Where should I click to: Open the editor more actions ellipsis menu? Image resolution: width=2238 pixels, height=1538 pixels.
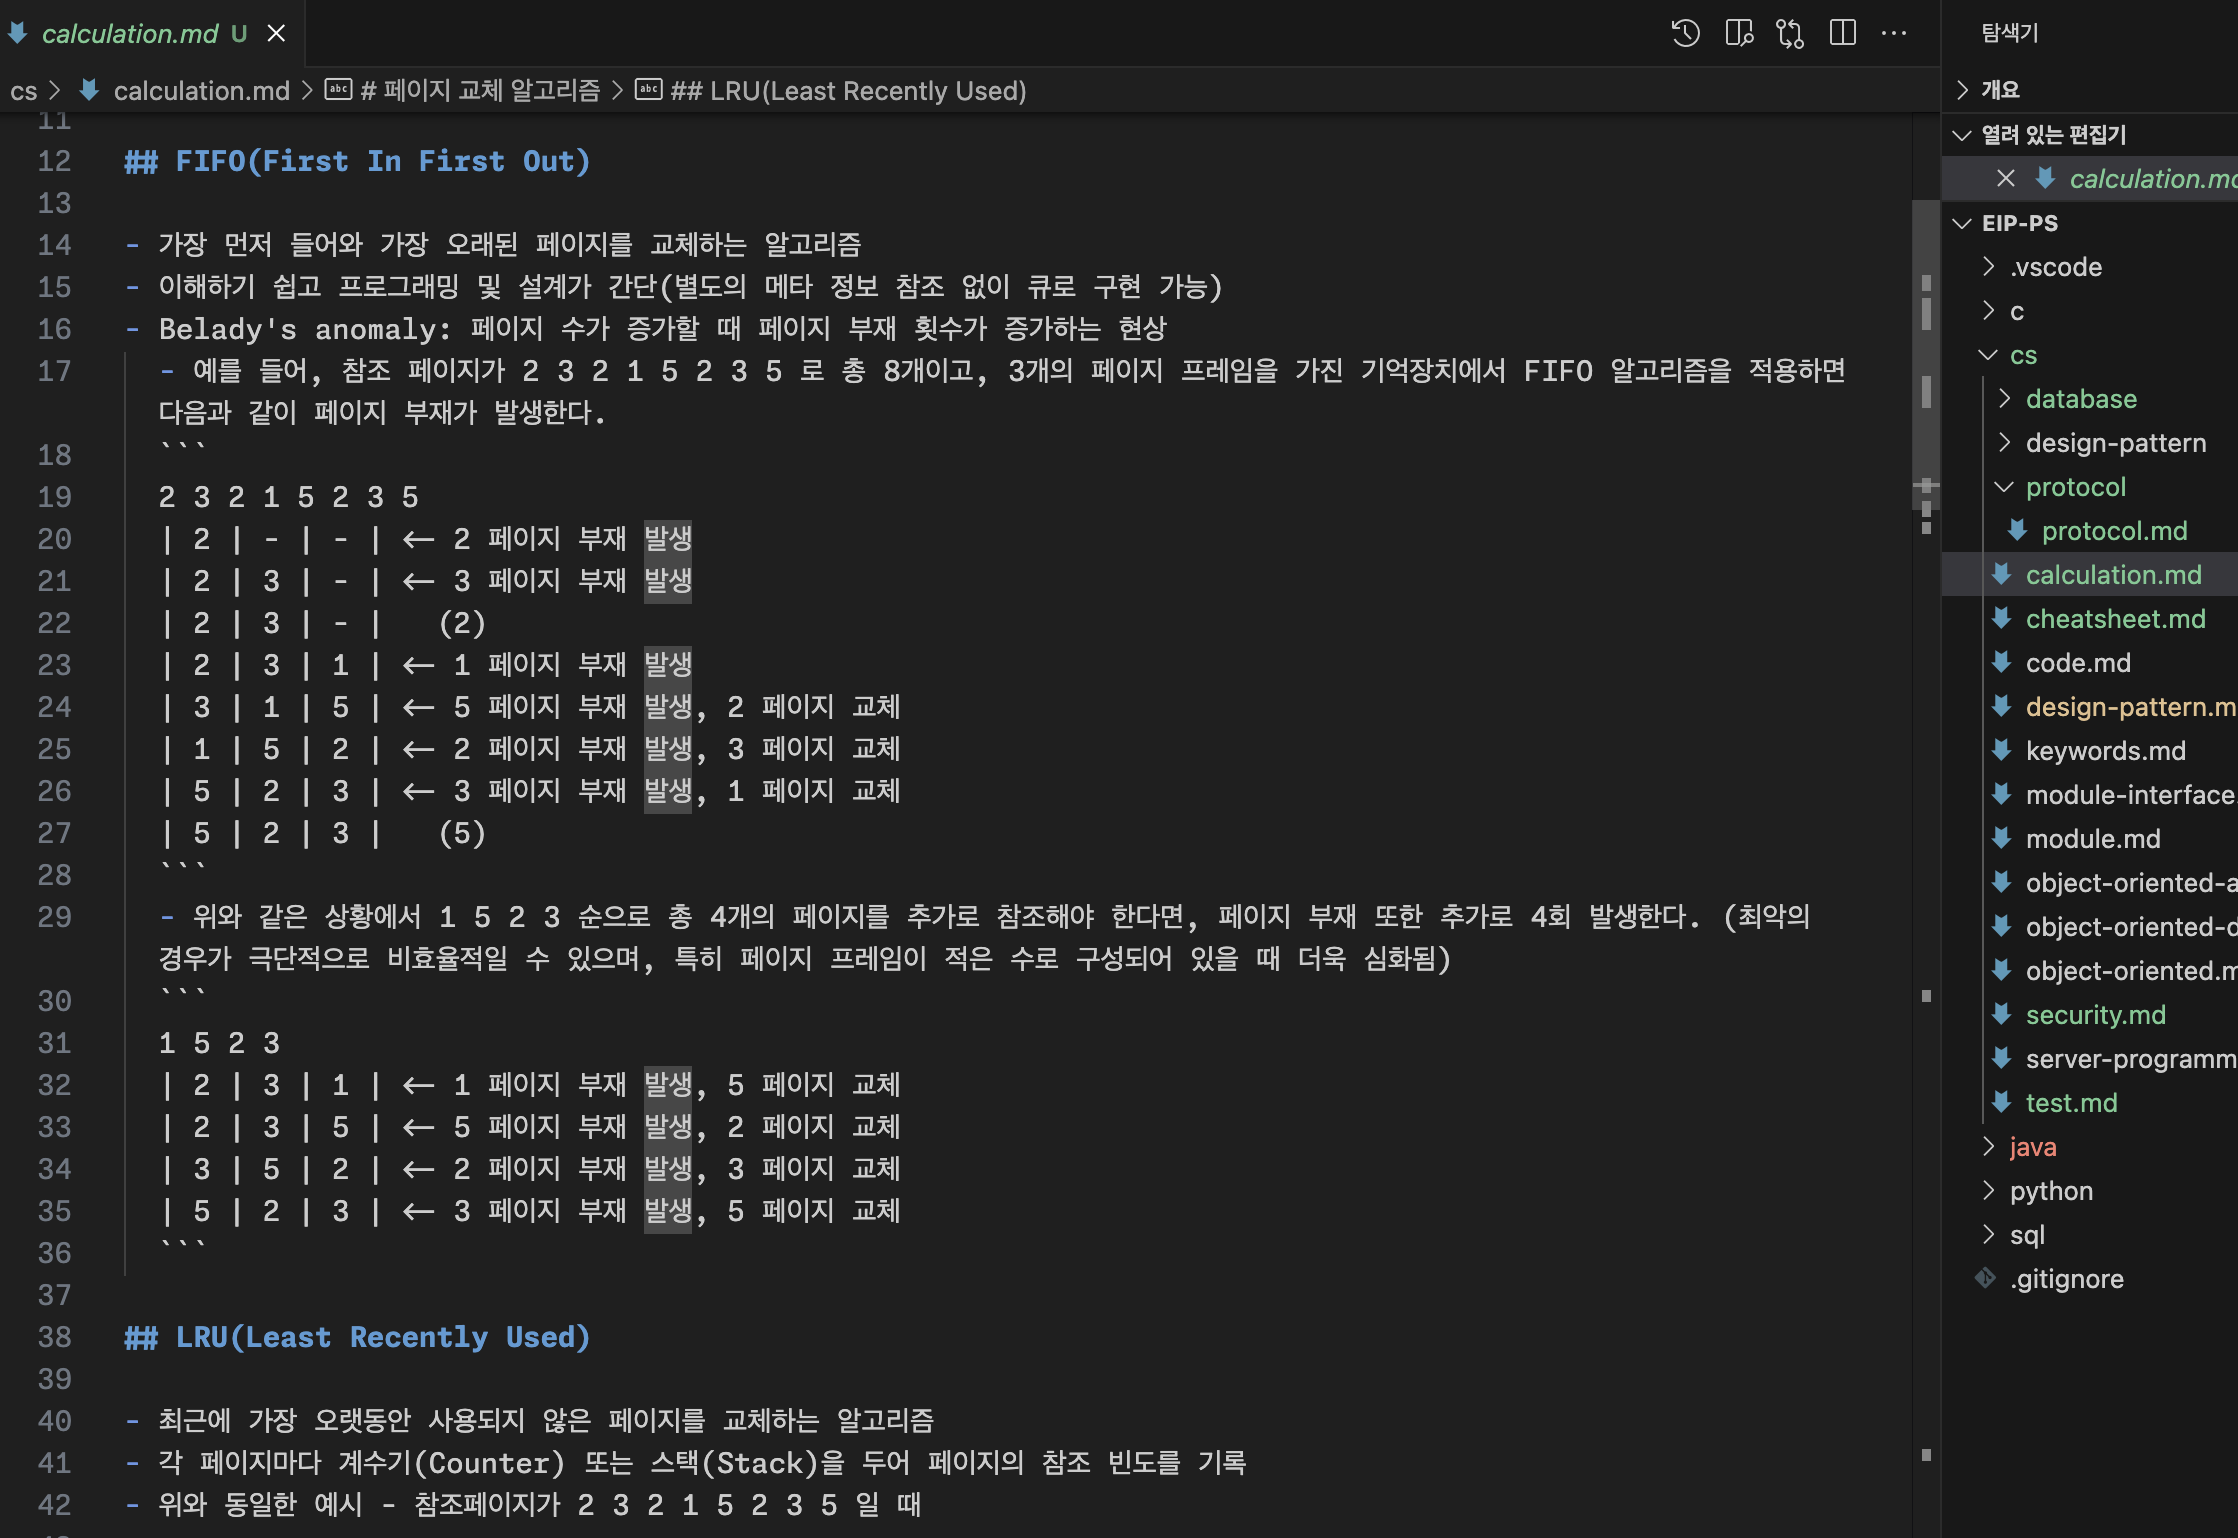point(1894,33)
